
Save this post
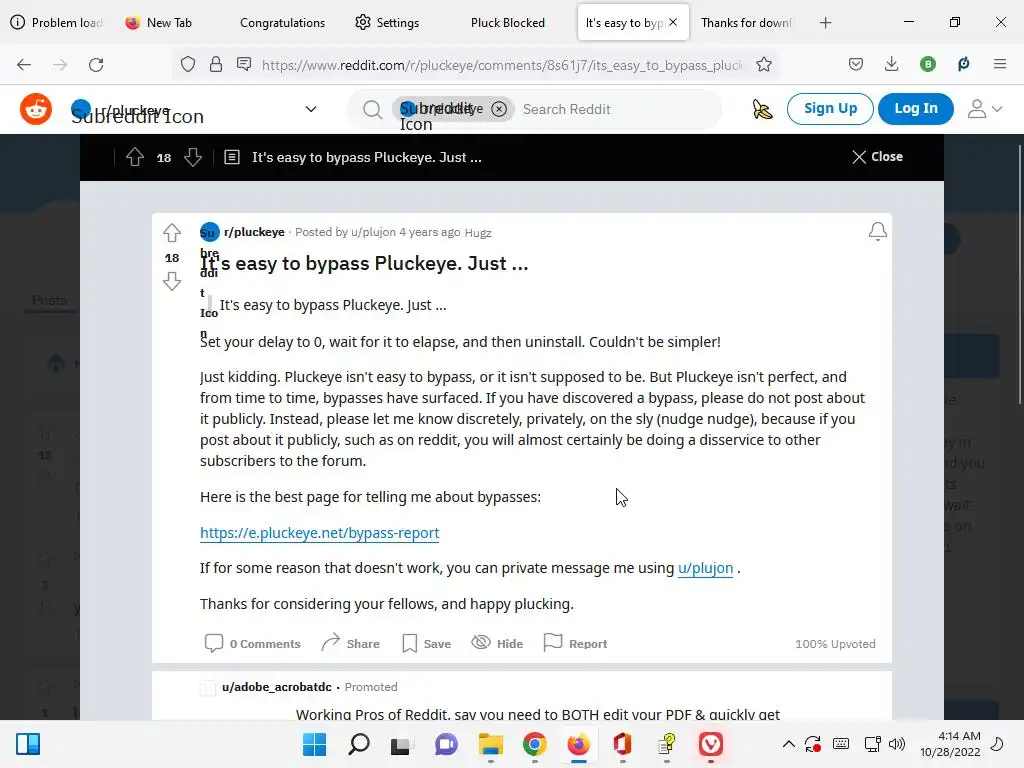pyautogui.click(x=427, y=643)
